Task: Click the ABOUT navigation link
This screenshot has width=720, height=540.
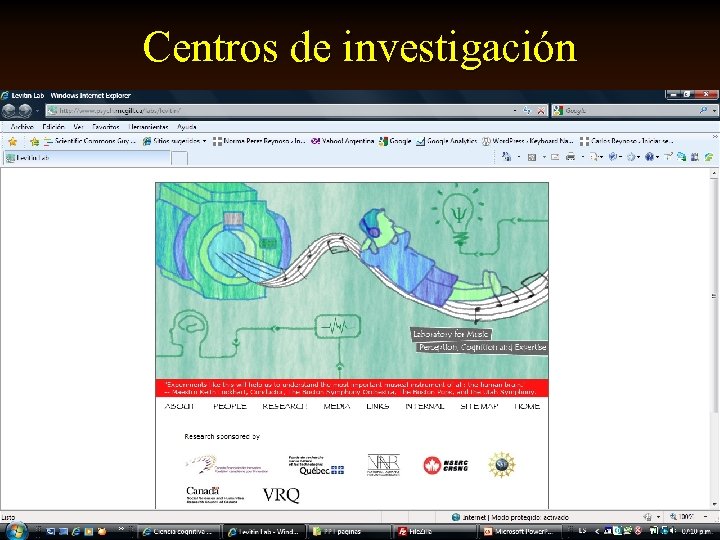Action: pyautogui.click(x=180, y=406)
